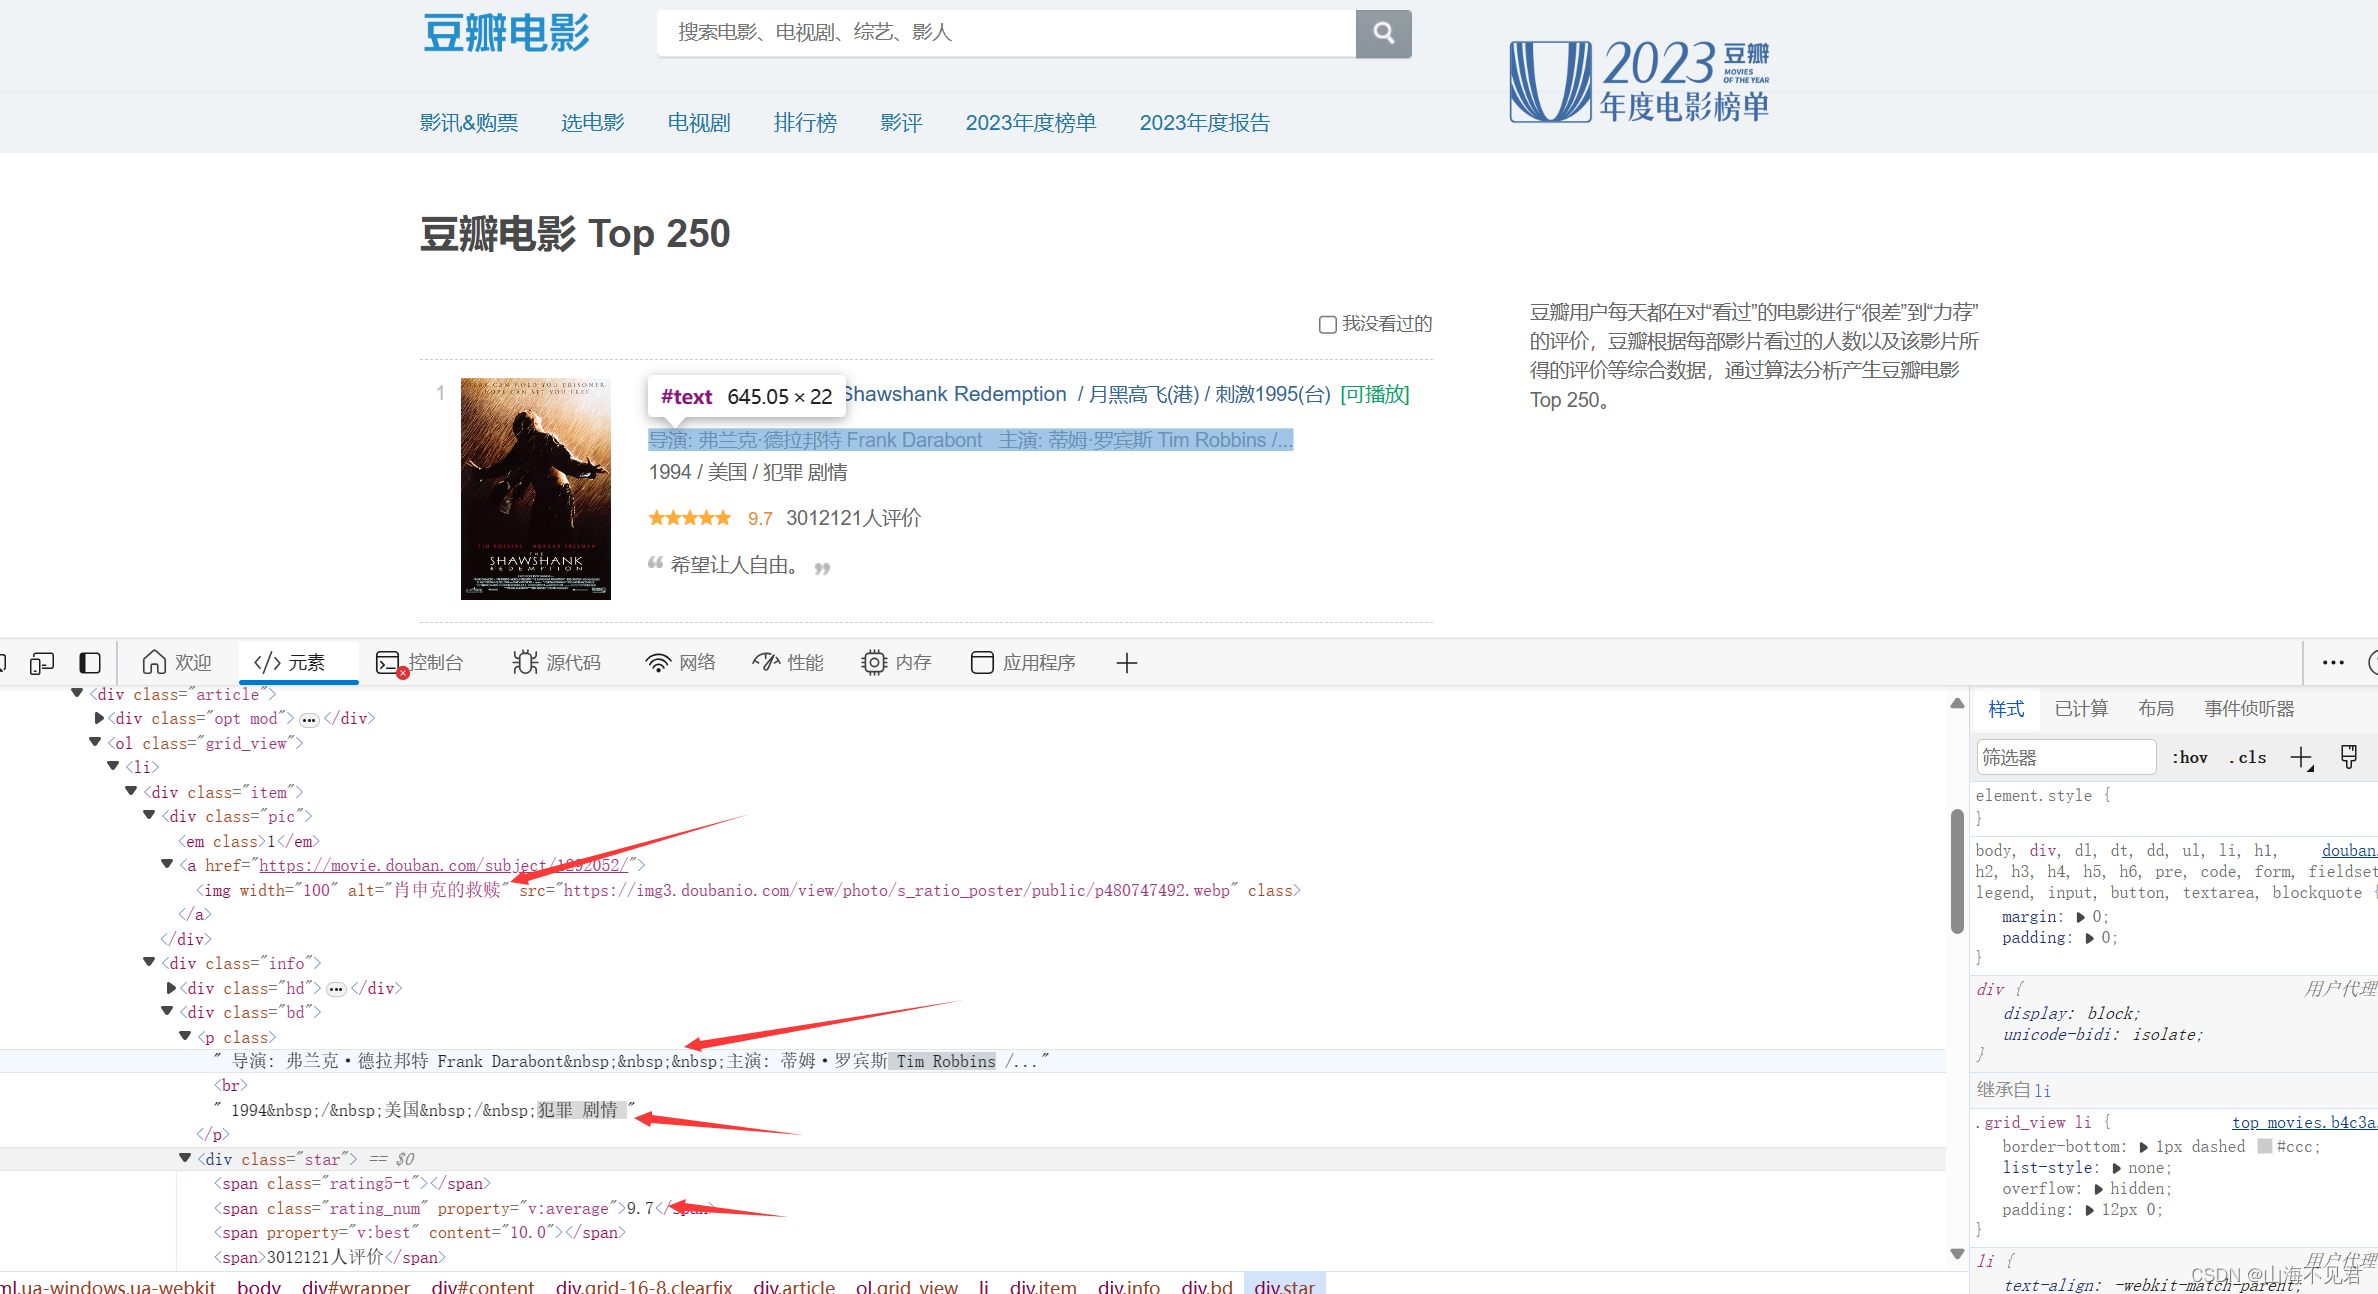
Task: Toggle the .cls class editor
Action: (2247, 757)
